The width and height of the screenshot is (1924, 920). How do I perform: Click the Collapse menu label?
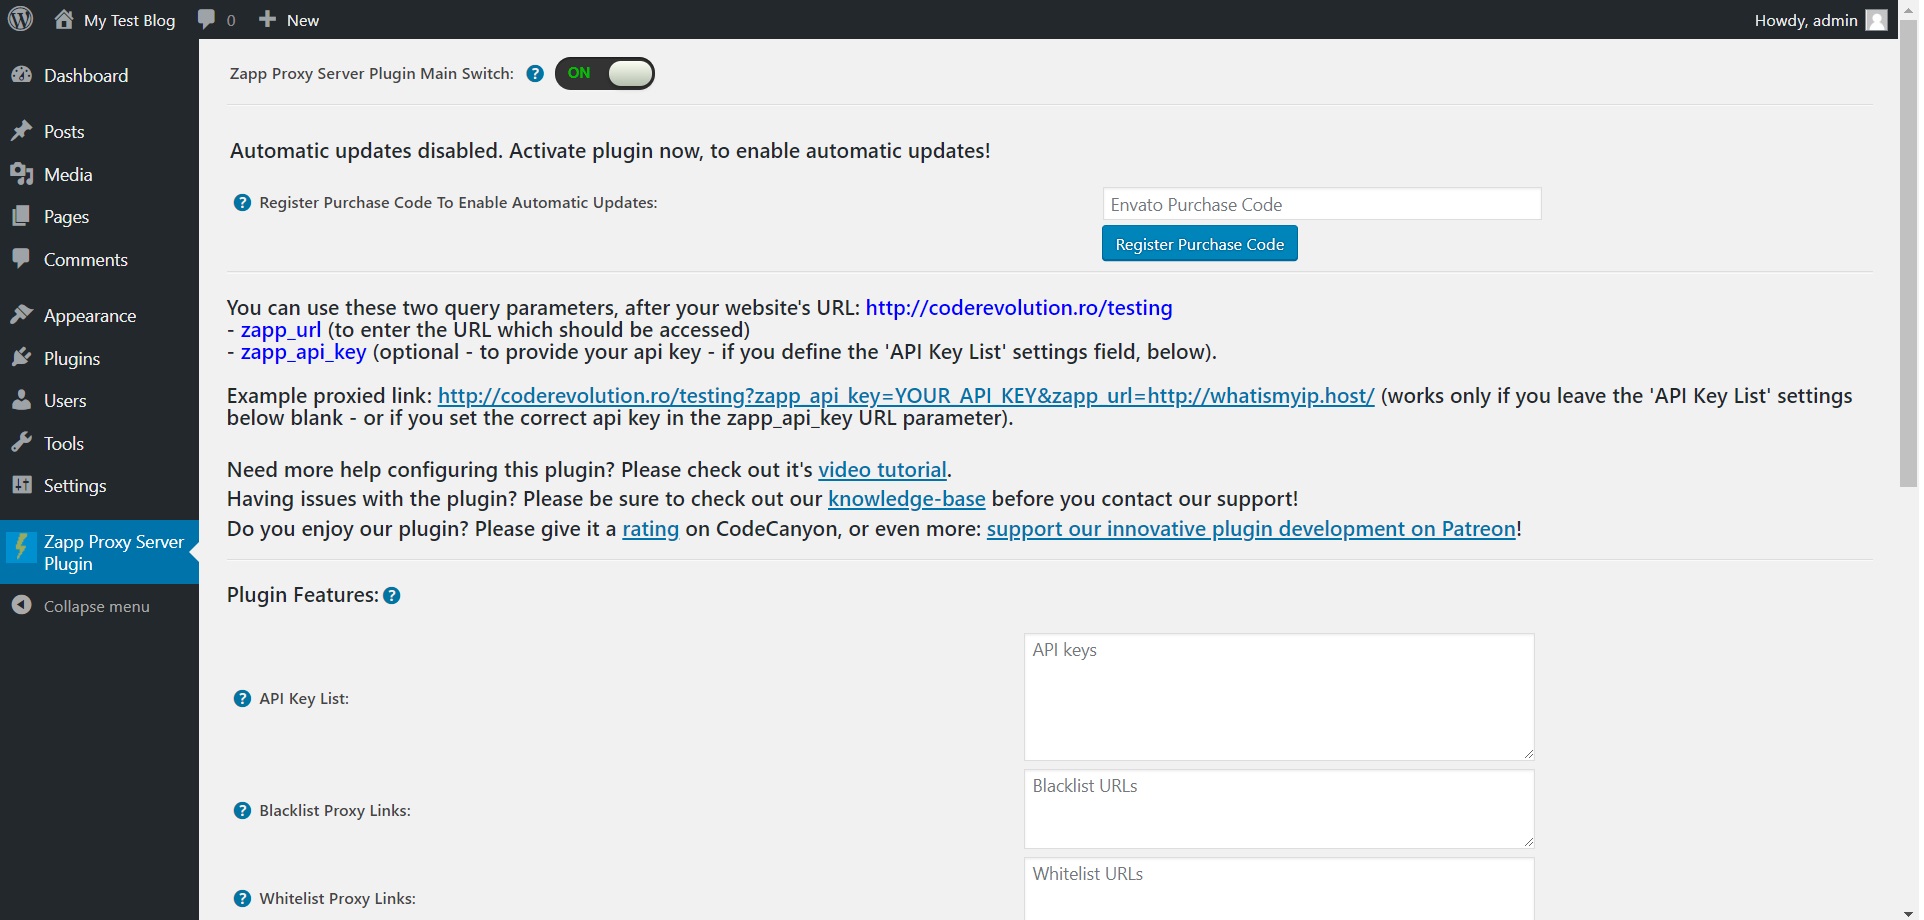tap(97, 606)
